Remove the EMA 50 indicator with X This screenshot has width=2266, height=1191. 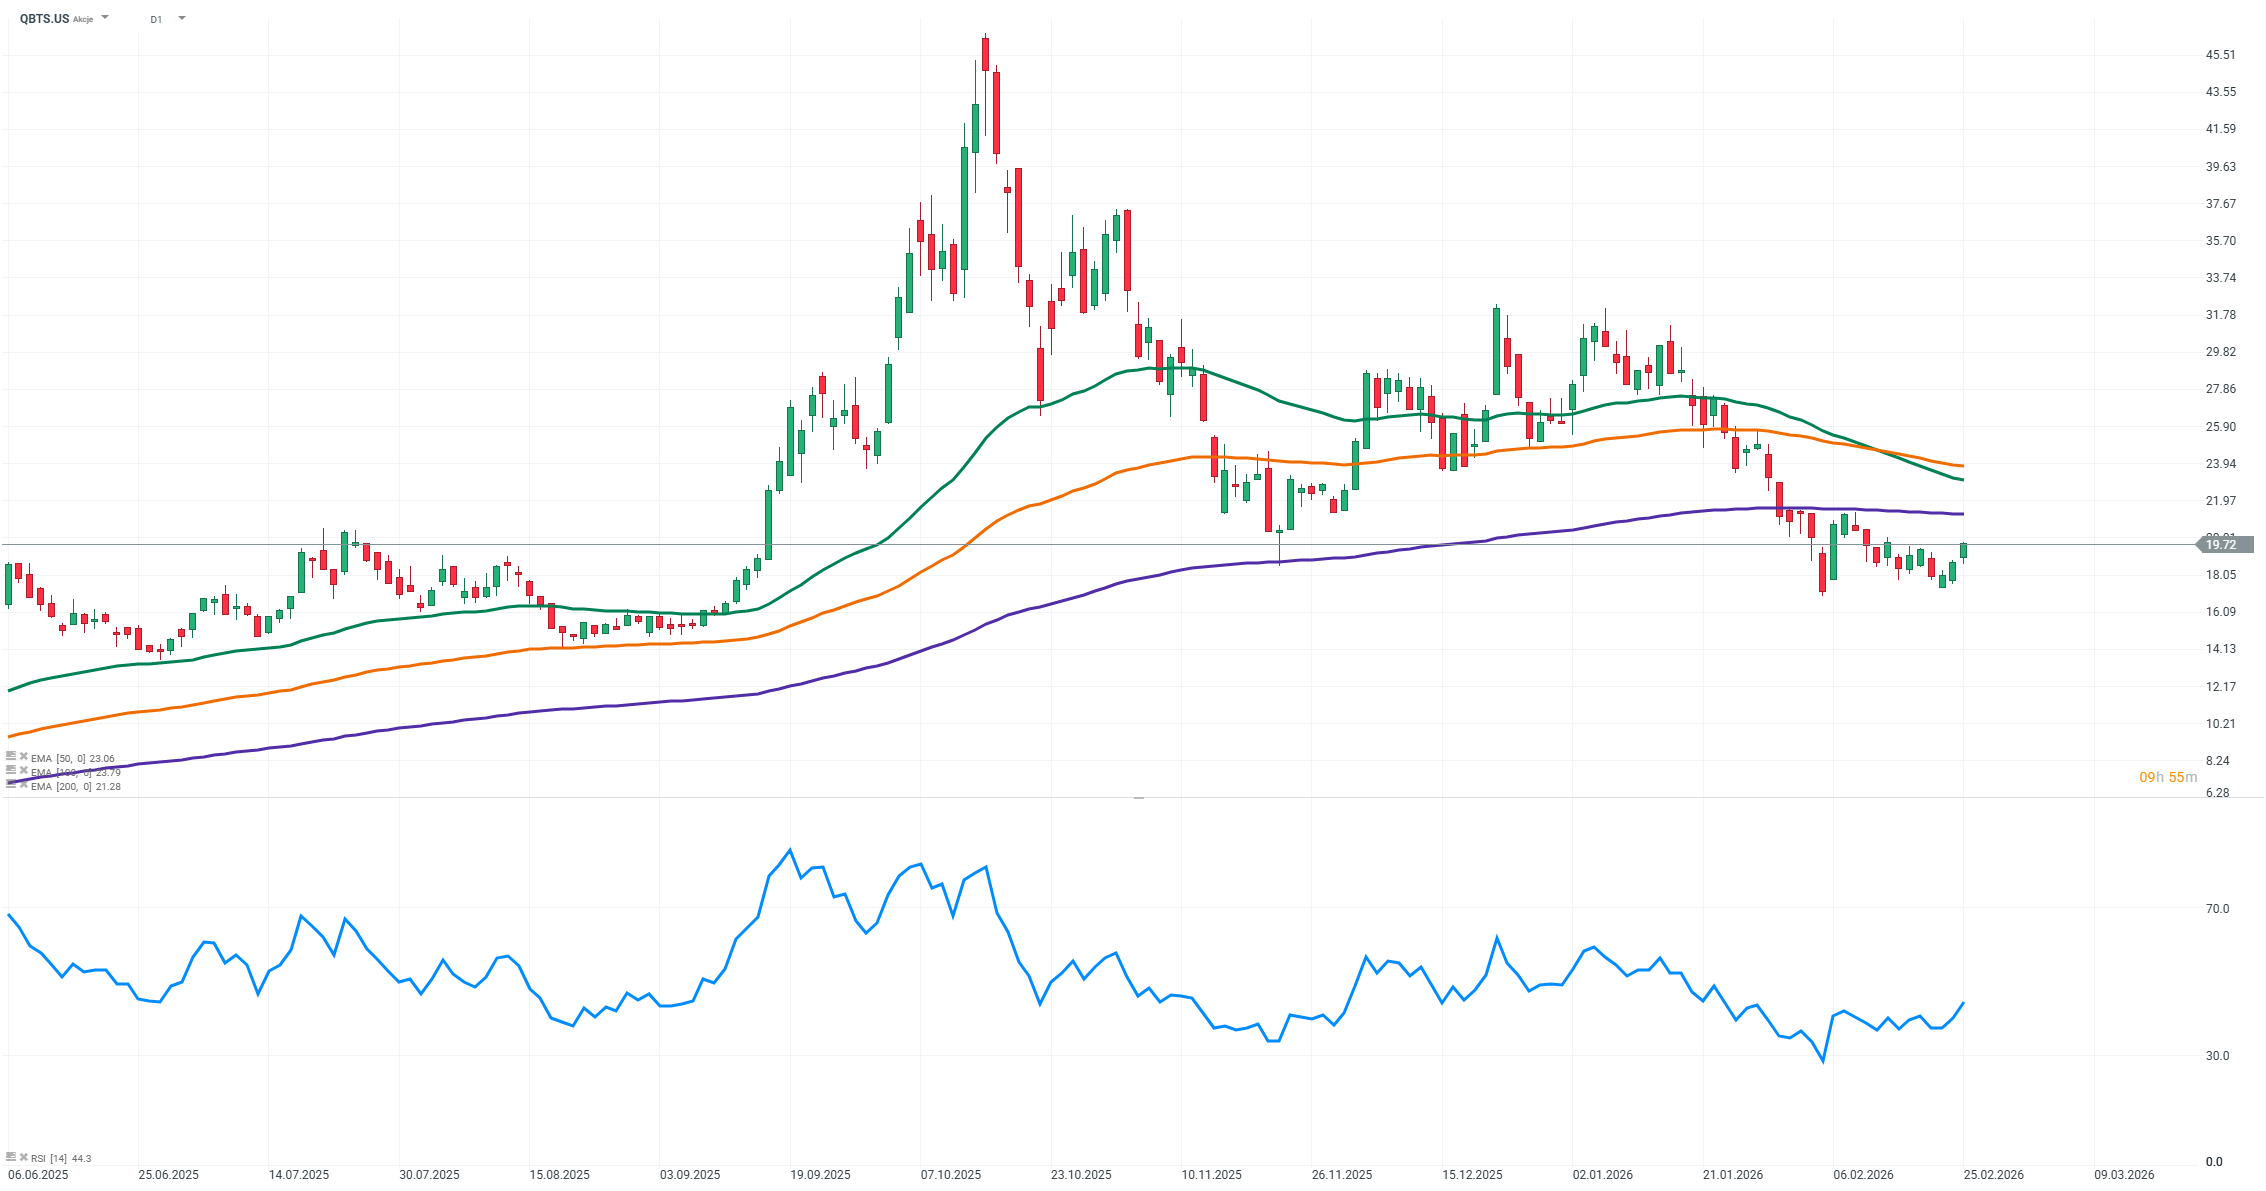point(24,757)
